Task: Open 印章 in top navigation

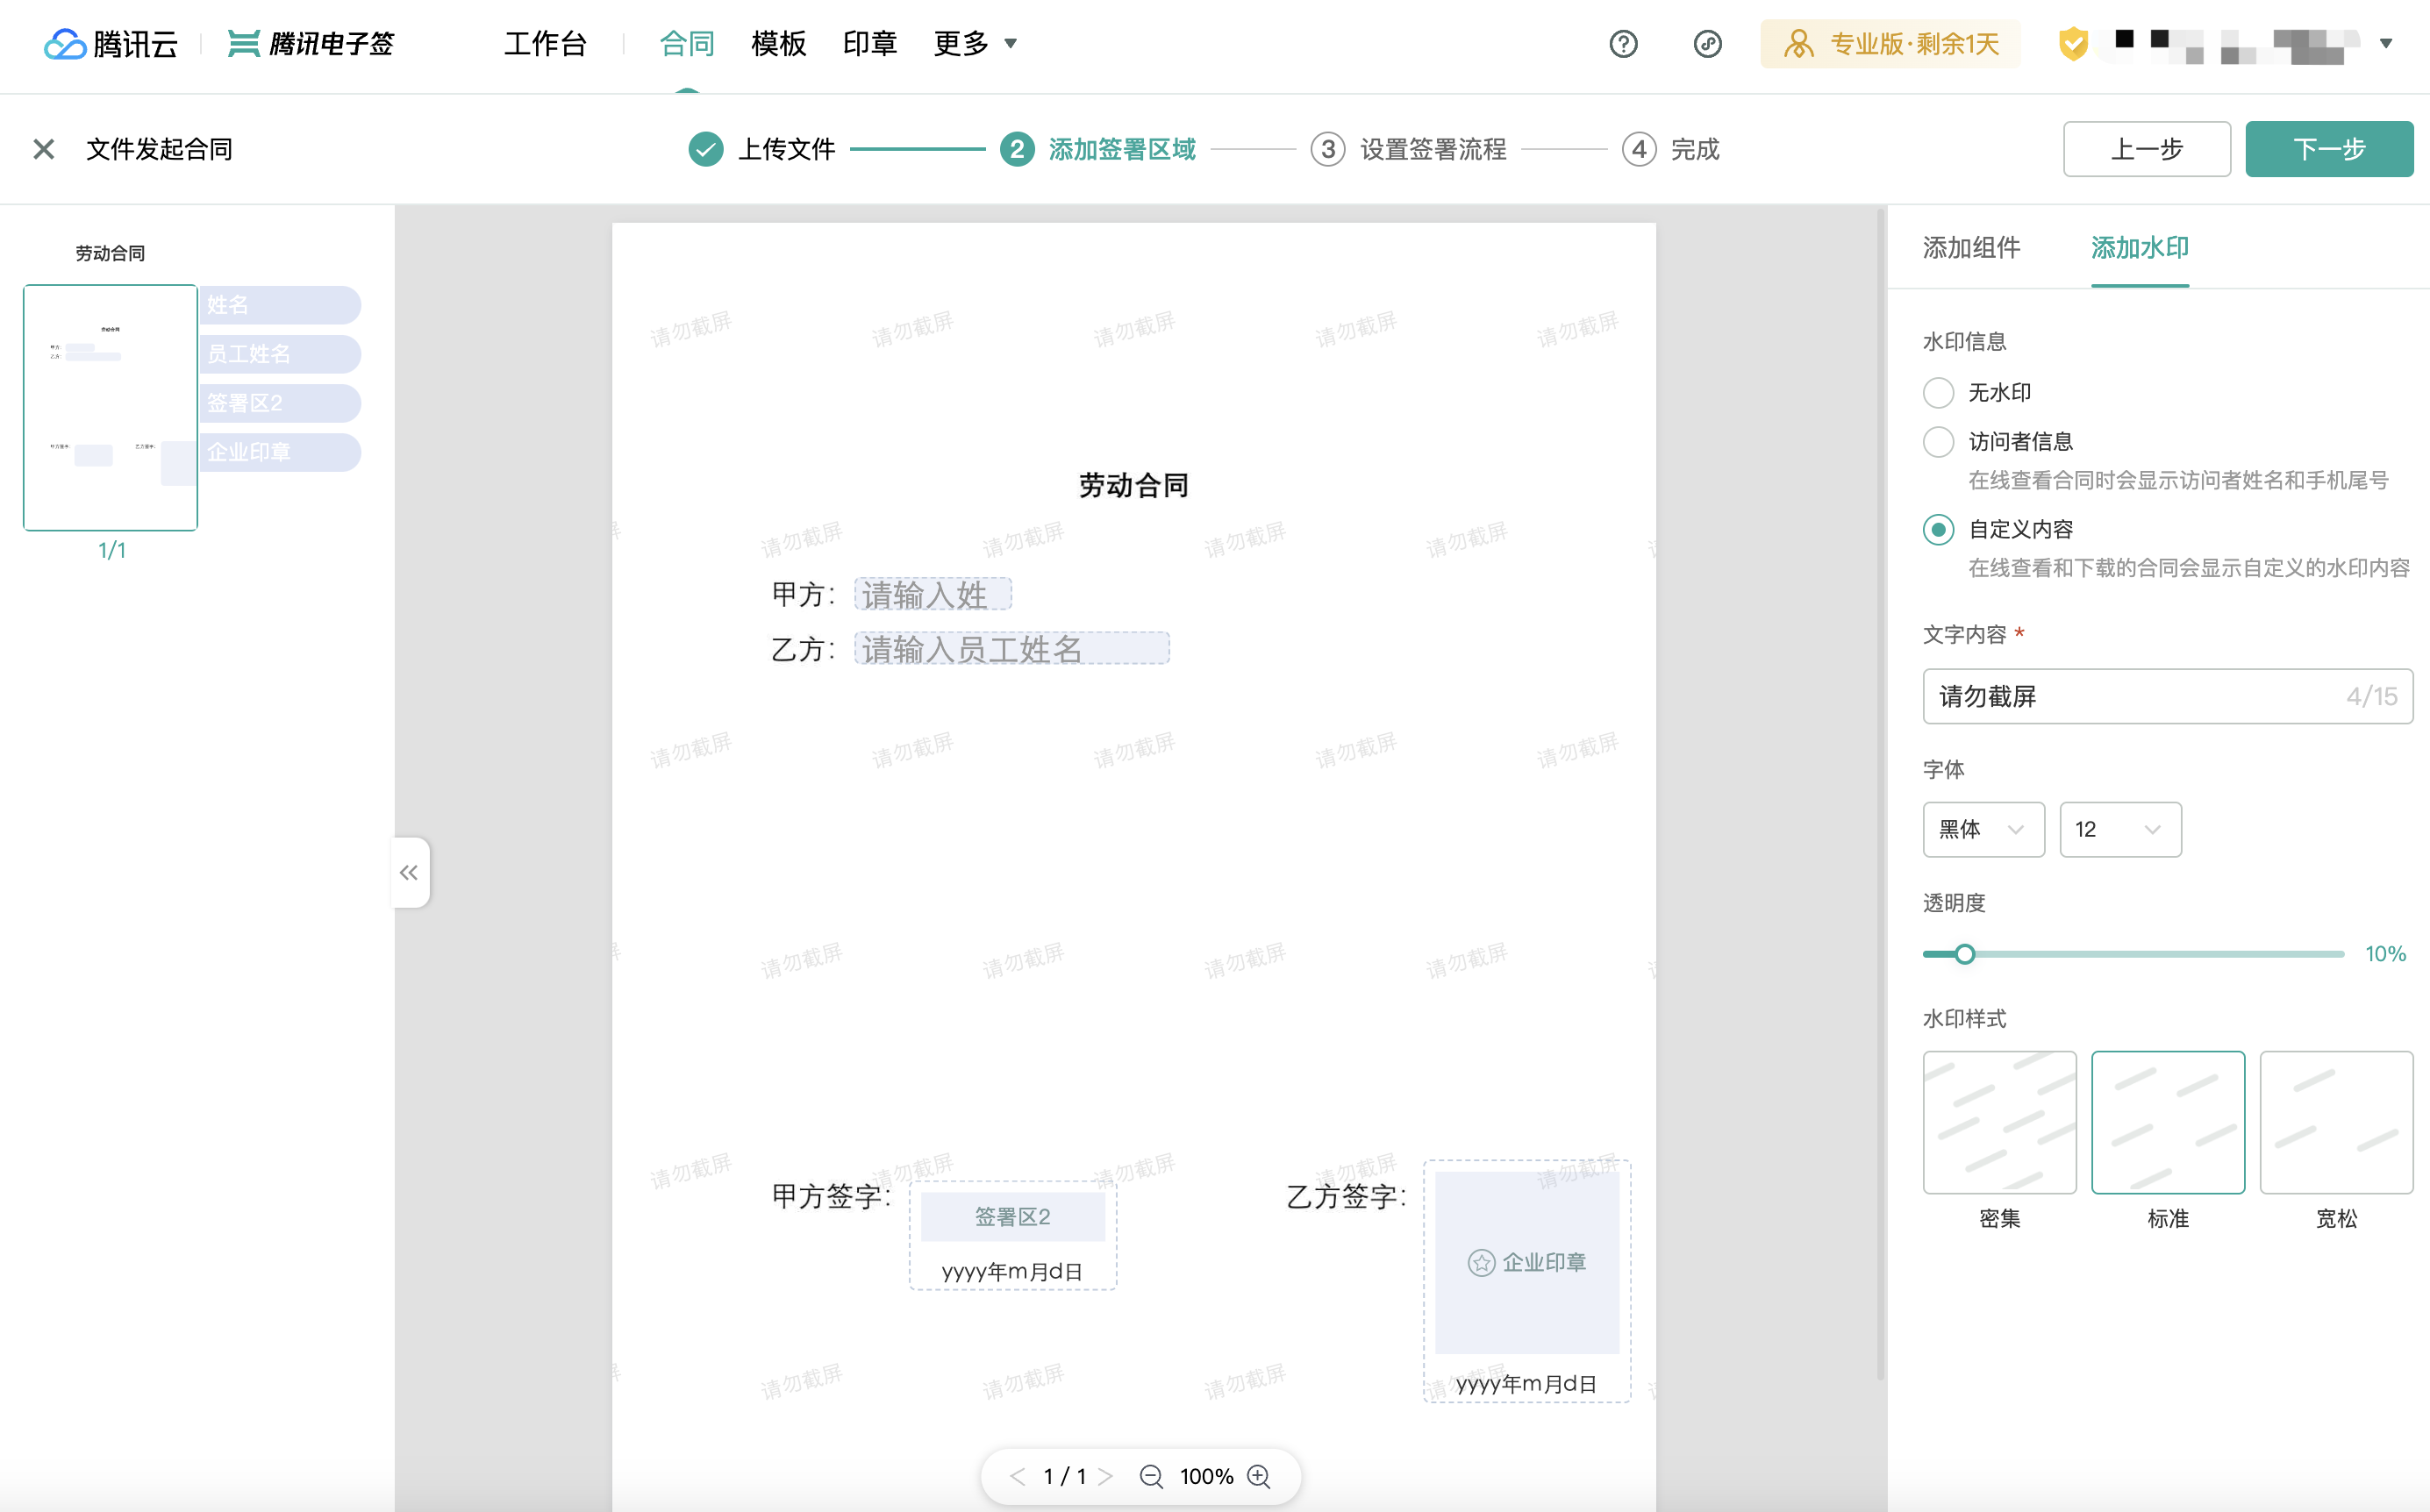Action: (x=869, y=43)
